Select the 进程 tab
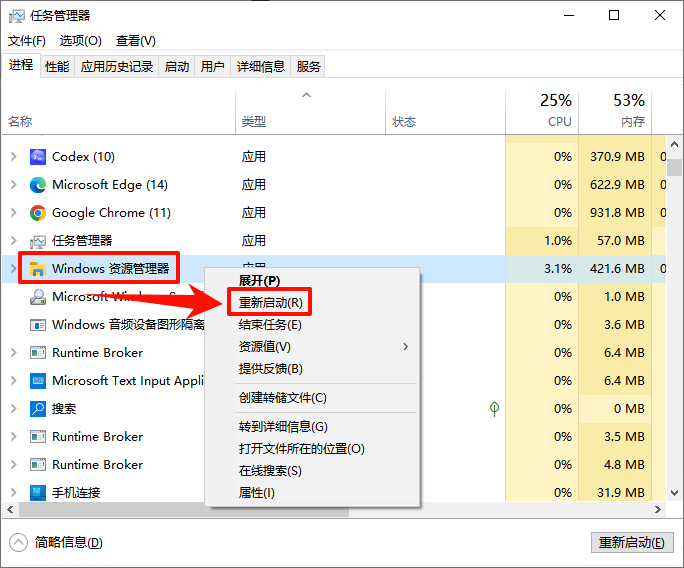 point(21,65)
